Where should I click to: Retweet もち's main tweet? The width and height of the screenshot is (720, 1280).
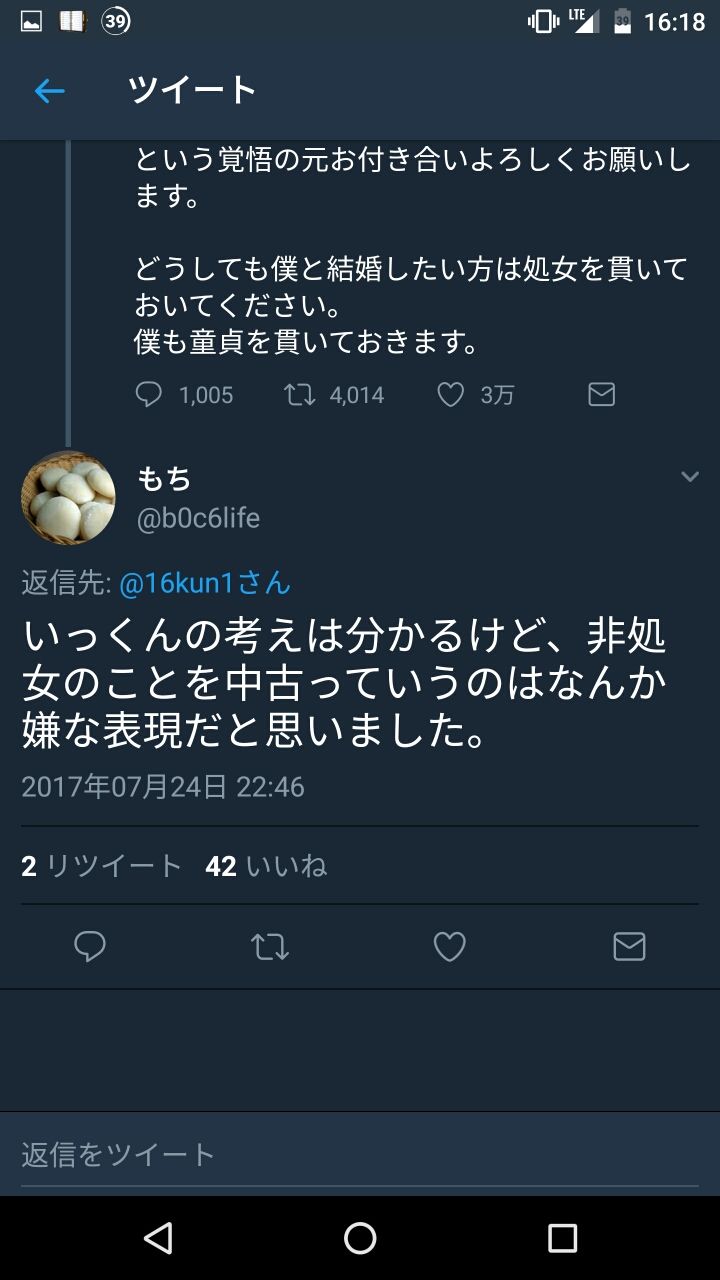[x=270, y=946]
